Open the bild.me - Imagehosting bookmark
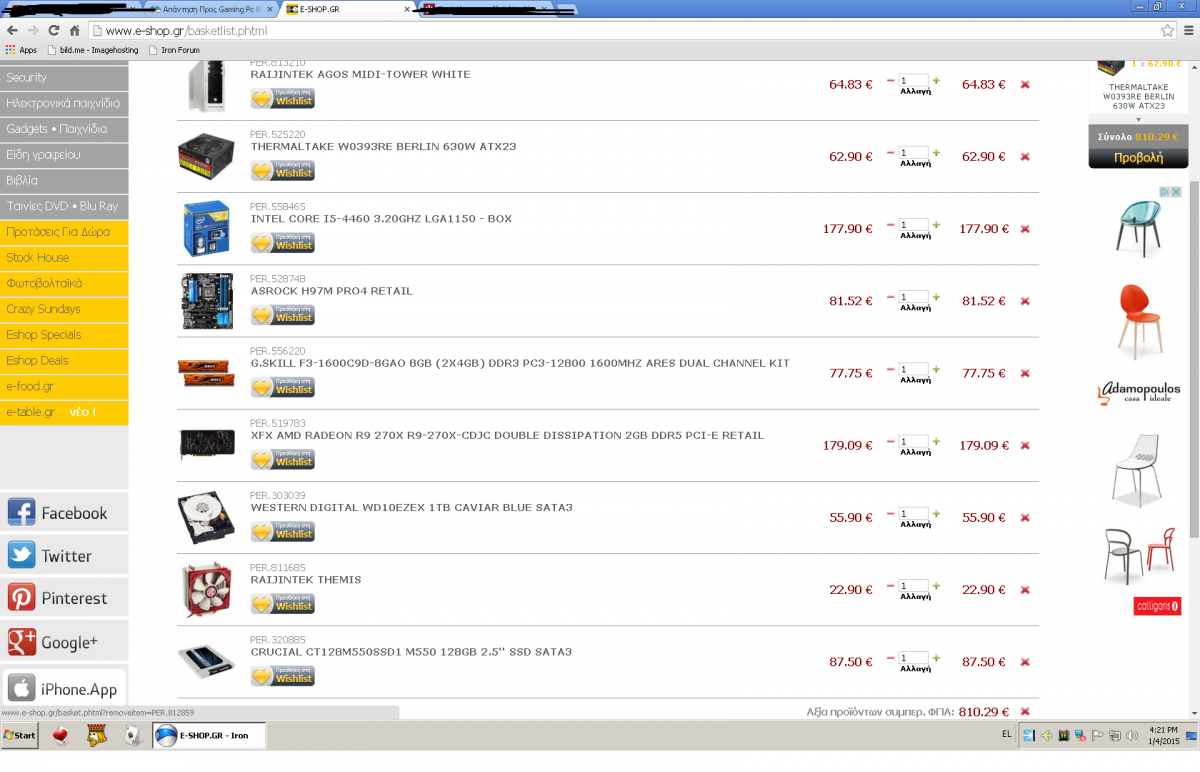 (92, 50)
